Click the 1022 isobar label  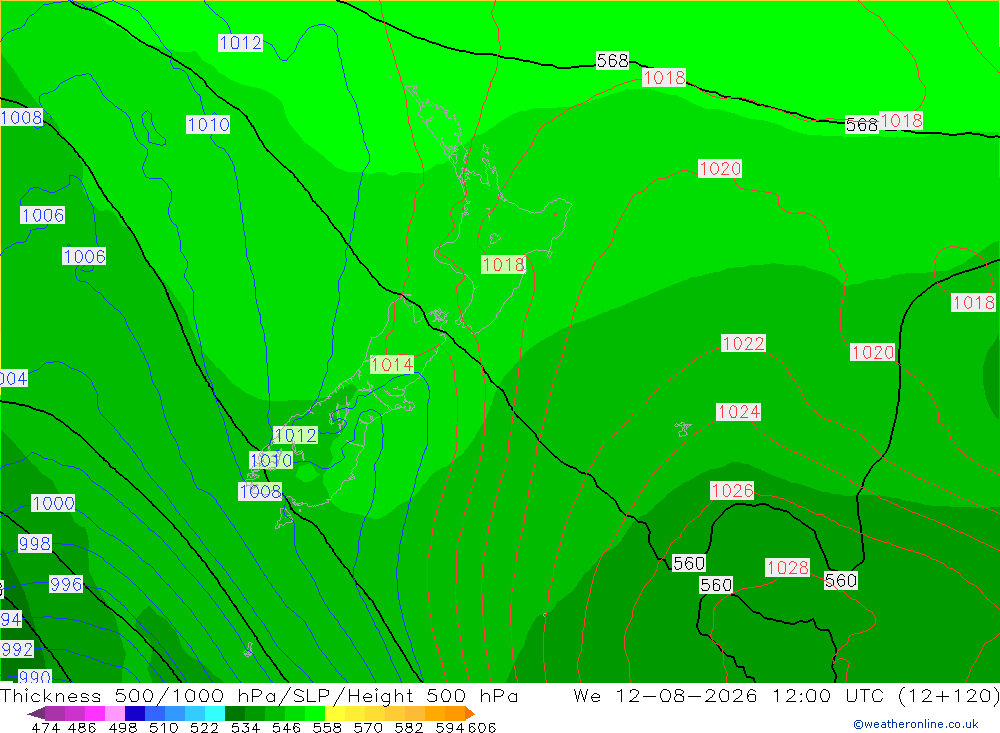click(x=743, y=343)
